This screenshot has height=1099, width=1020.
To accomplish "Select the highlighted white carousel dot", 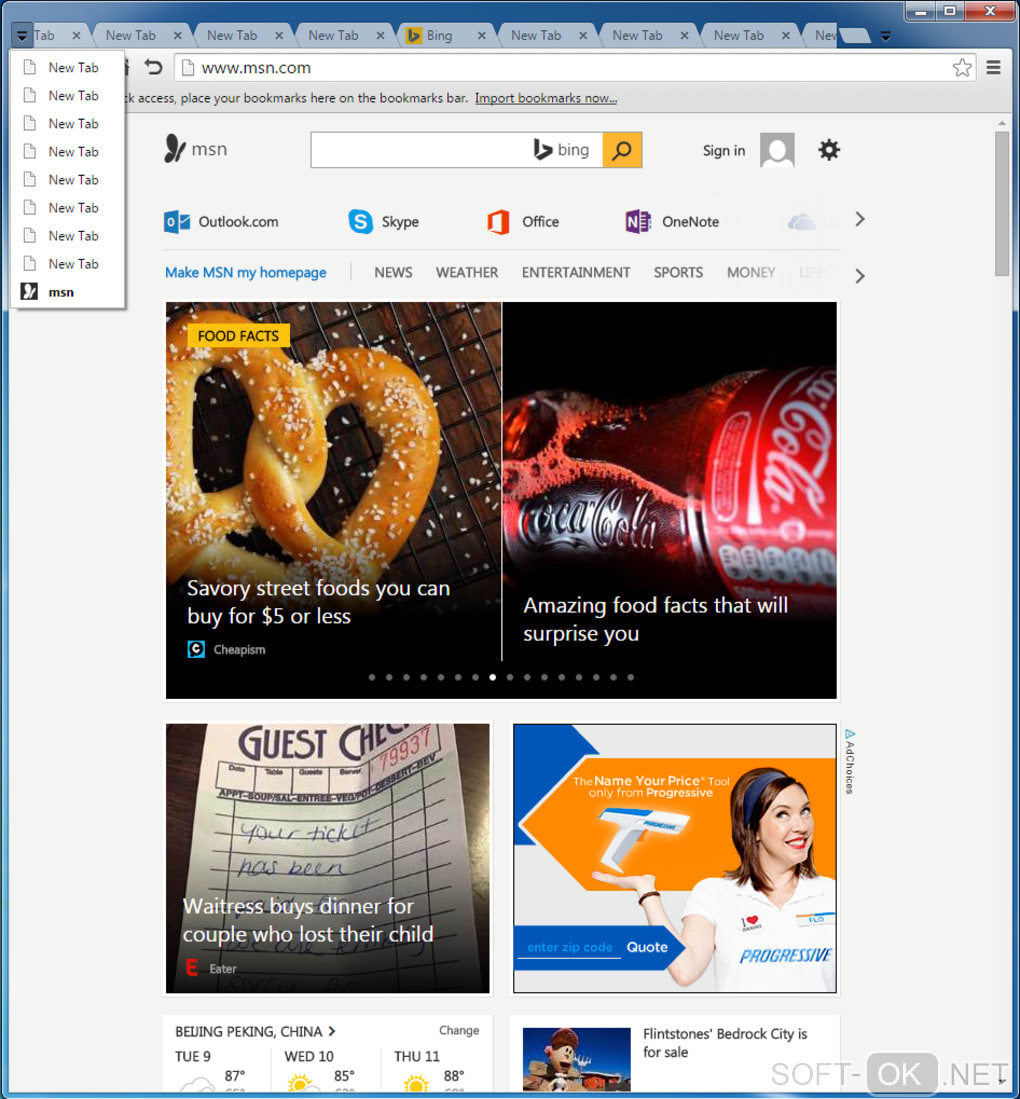I will pos(493,677).
